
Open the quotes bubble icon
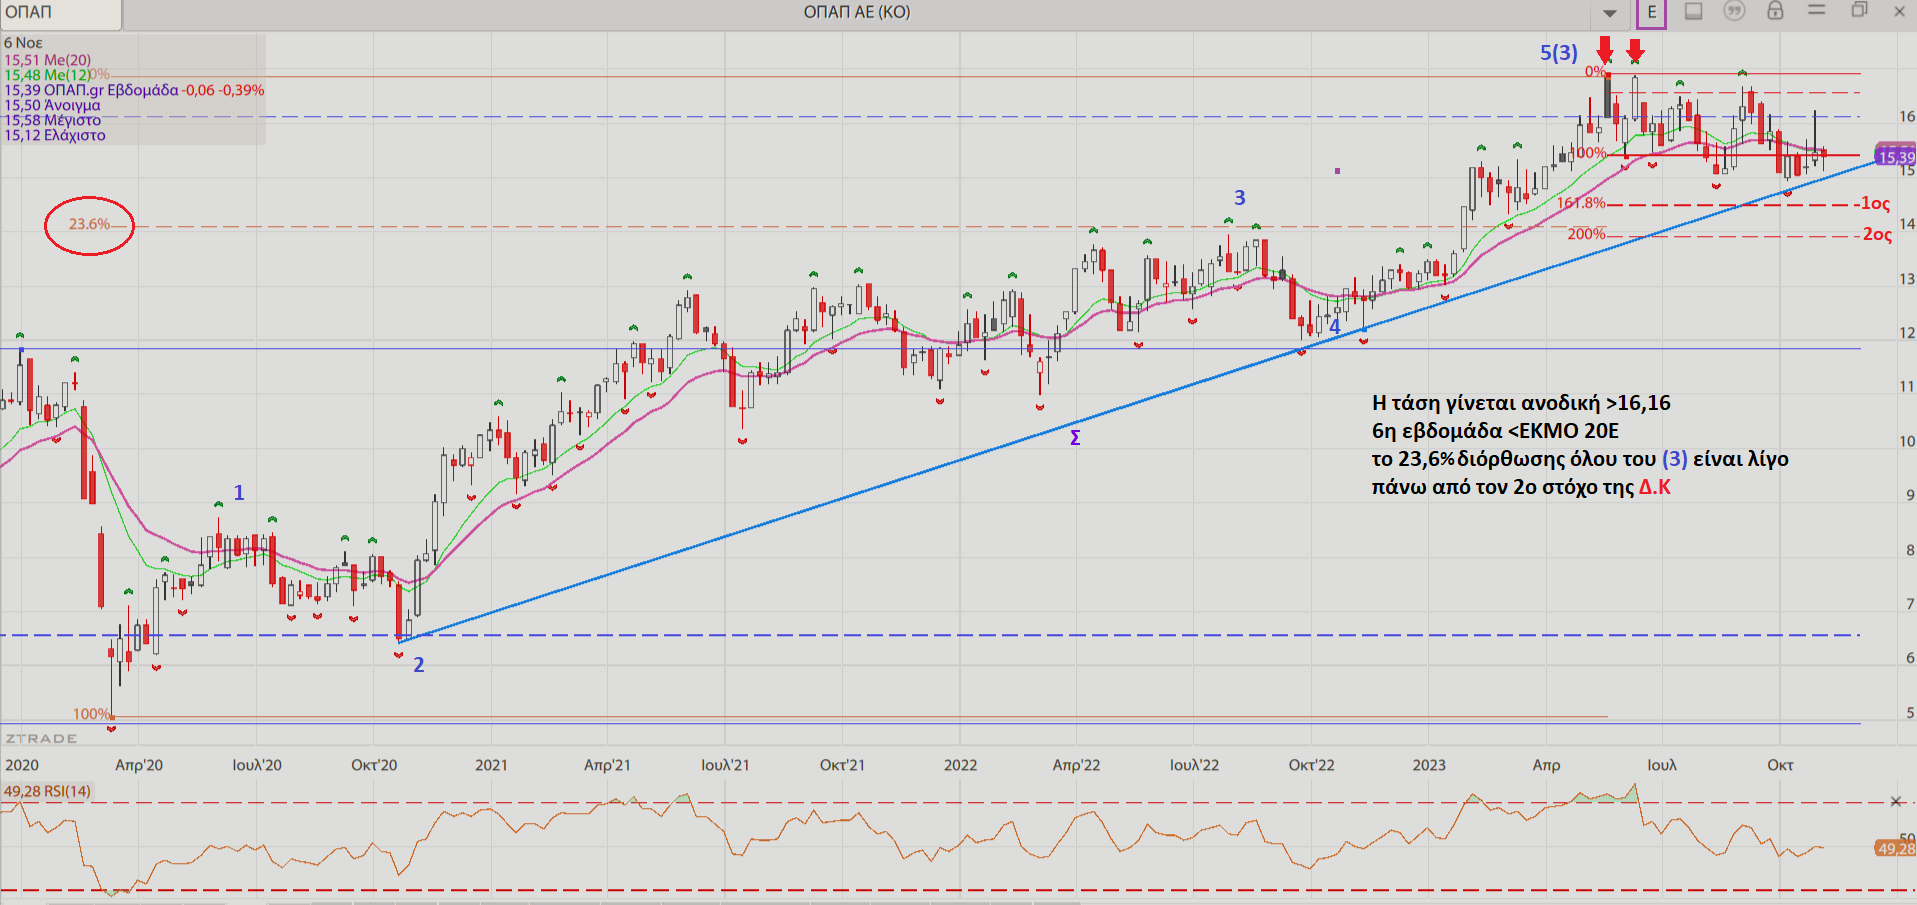[1734, 11]
